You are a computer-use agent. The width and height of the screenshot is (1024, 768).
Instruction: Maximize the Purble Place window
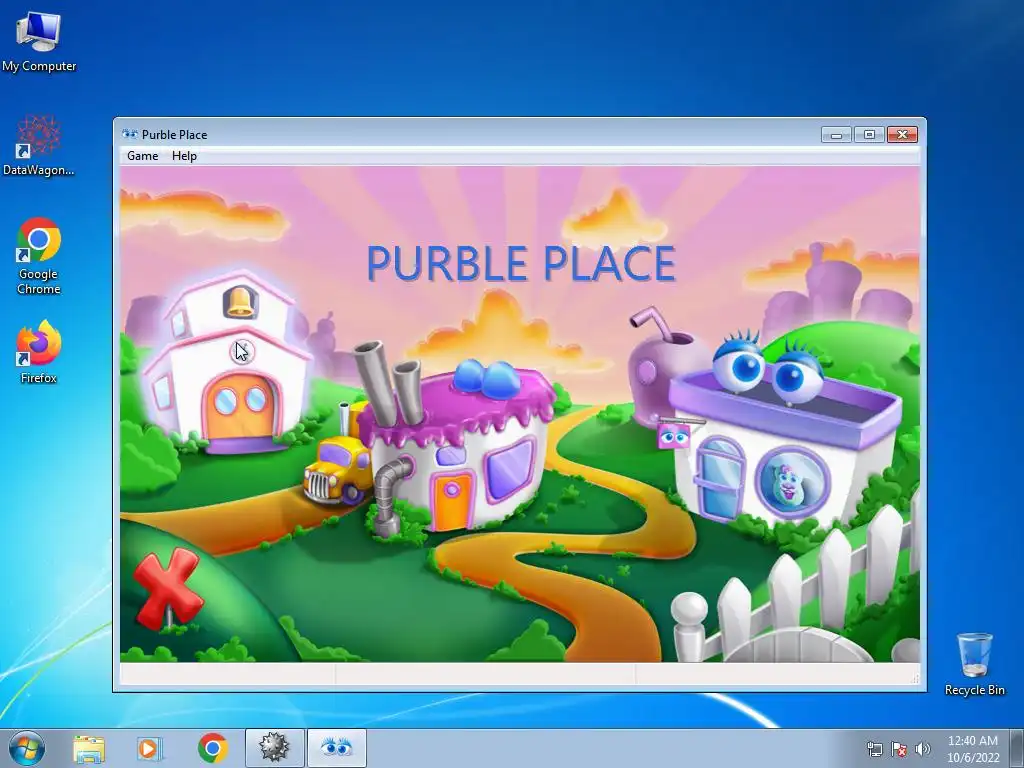click(x=869, y=135)
